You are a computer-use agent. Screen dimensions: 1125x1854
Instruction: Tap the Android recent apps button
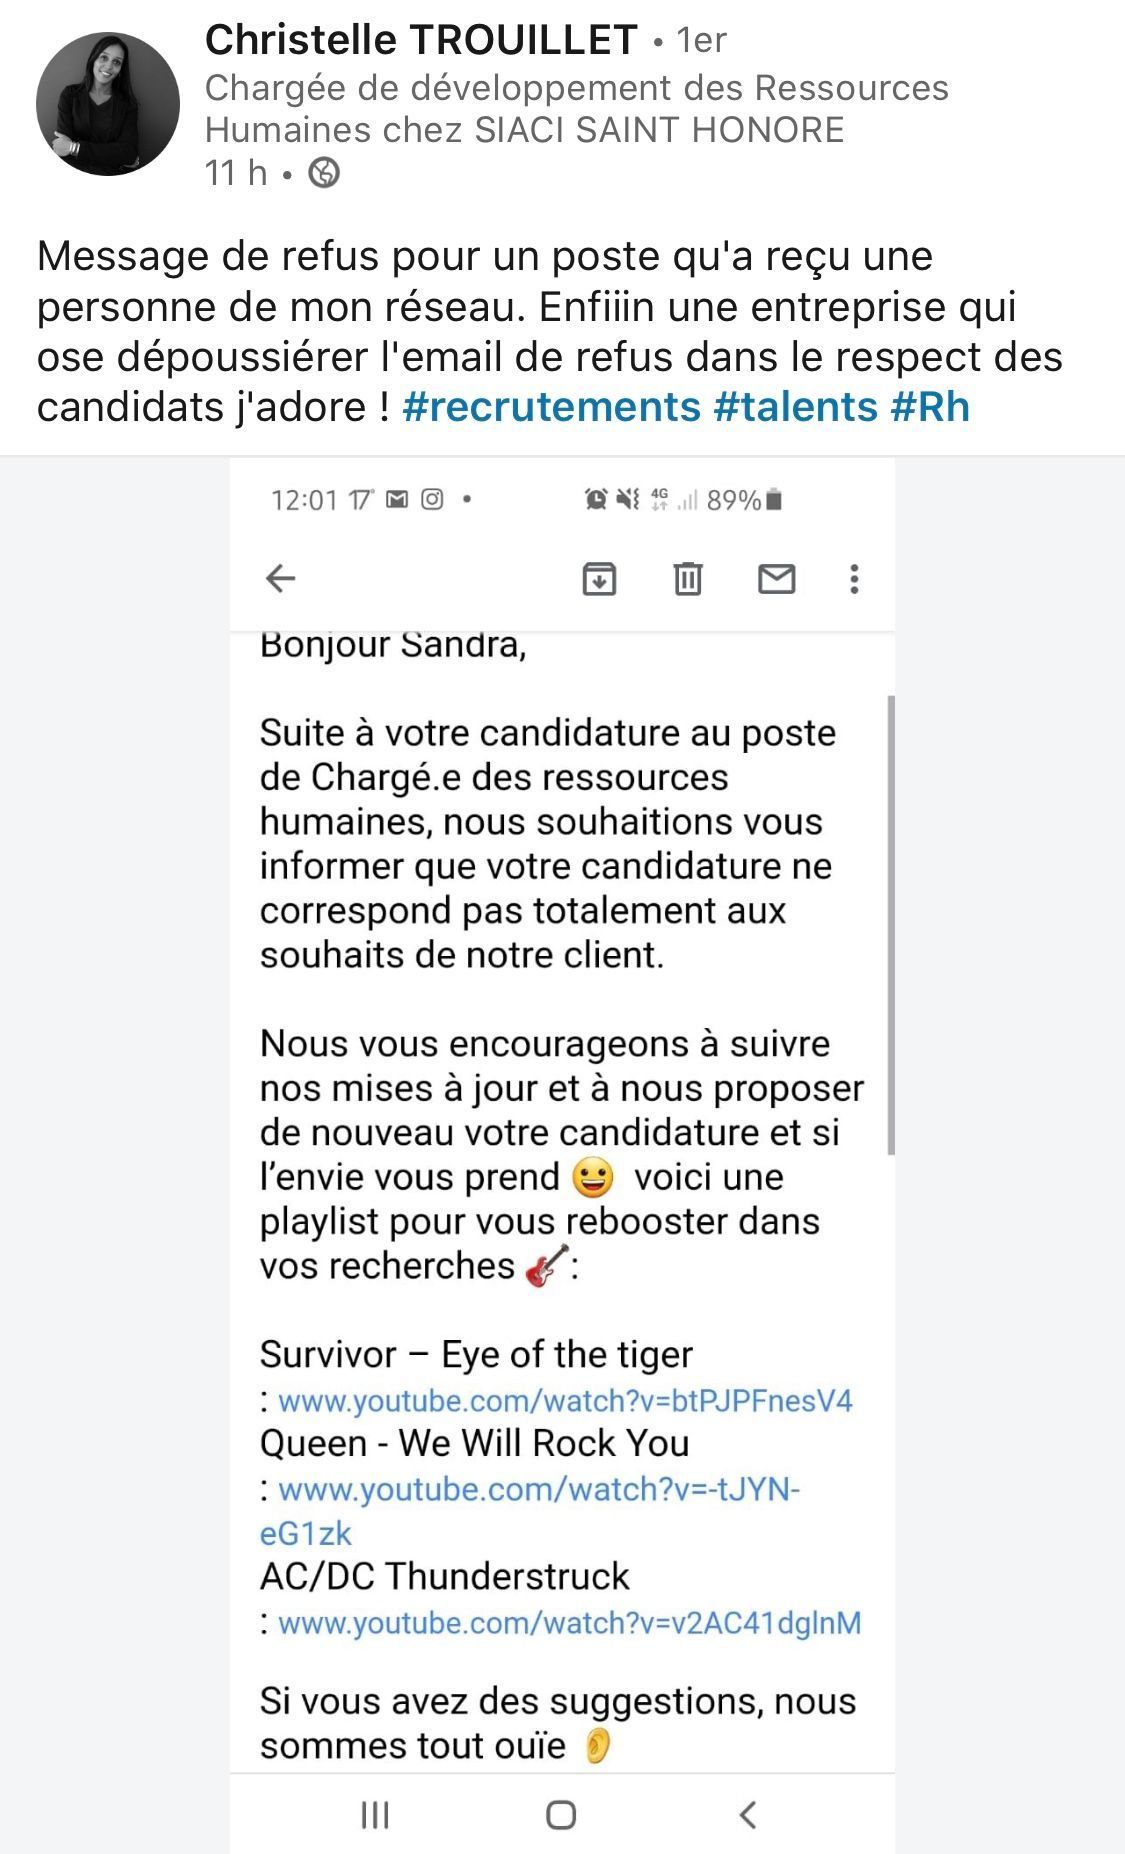tap(375, 1814)
